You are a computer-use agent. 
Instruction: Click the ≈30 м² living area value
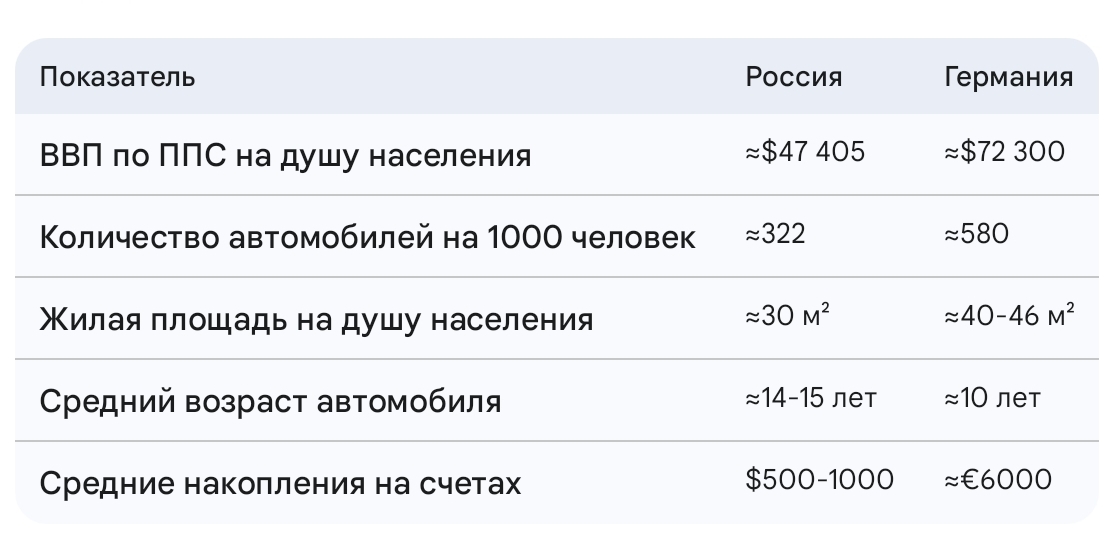(x=788, y=316)
